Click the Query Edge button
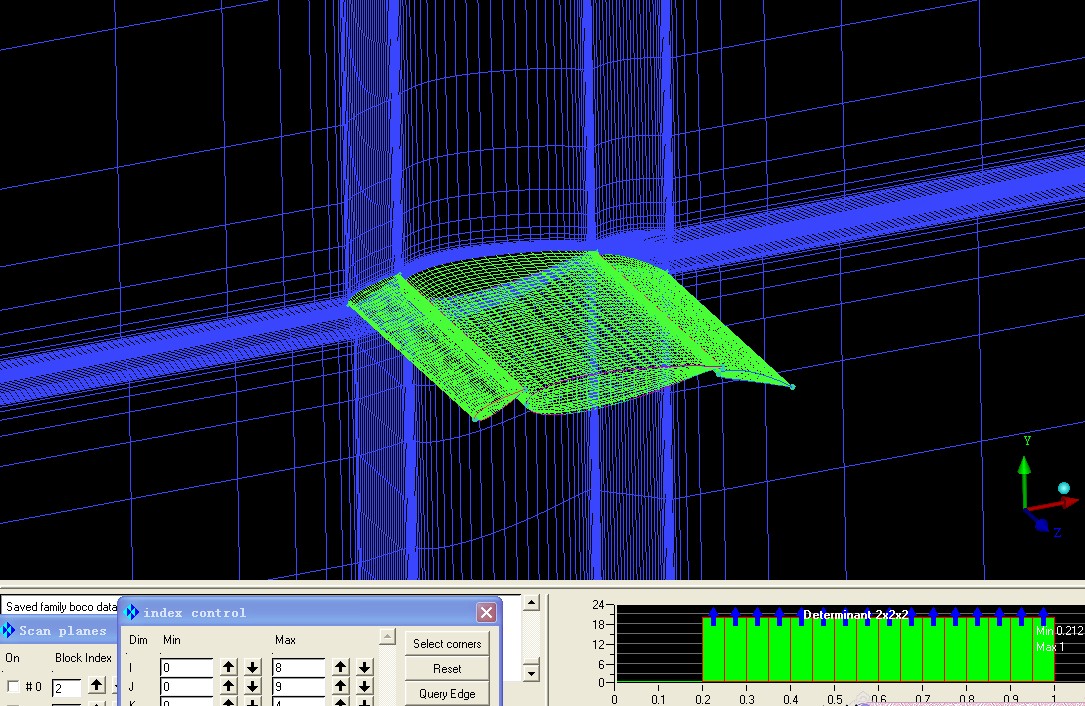Screen dimensions: 1085x706 447,694
